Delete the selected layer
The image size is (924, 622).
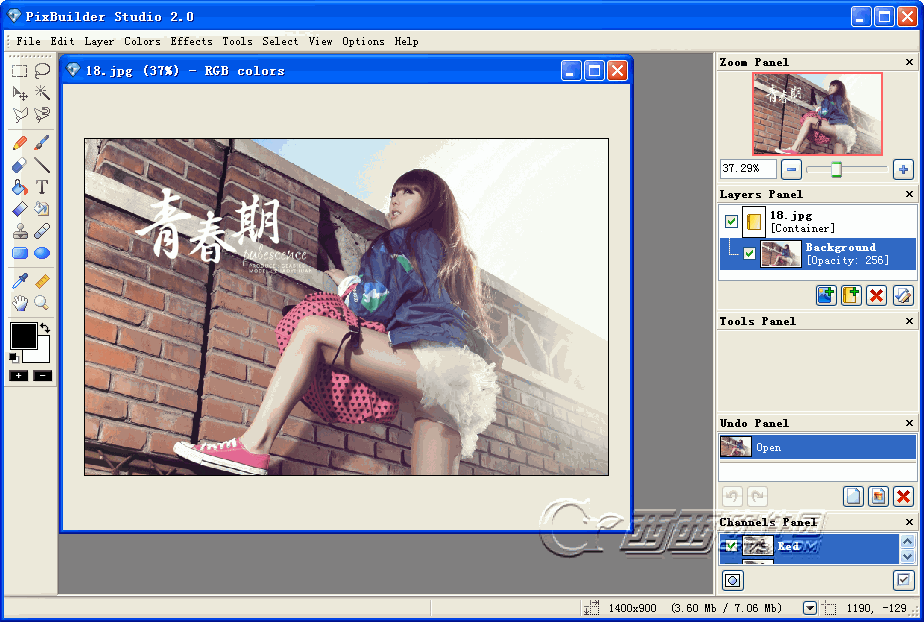[876, 295]
